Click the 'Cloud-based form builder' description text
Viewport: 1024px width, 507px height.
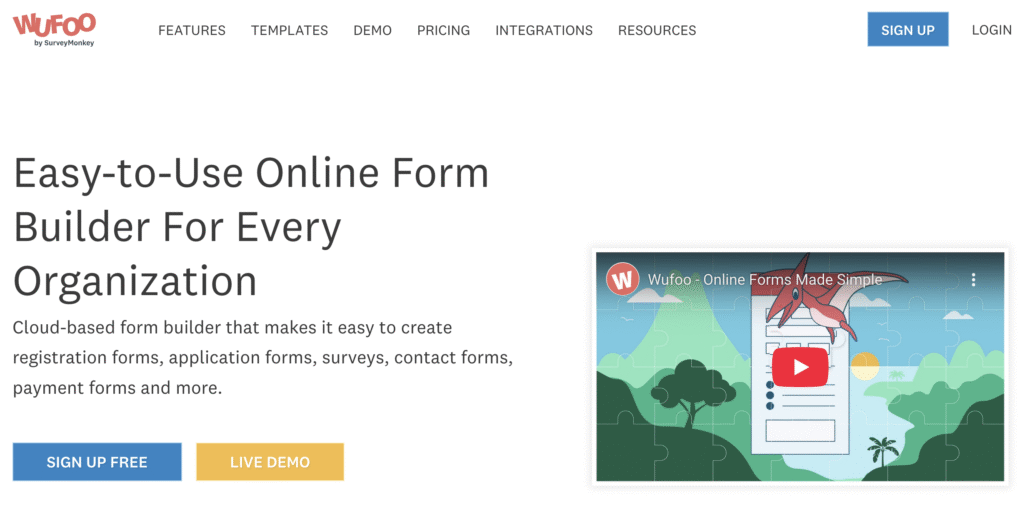click(263, 357)
